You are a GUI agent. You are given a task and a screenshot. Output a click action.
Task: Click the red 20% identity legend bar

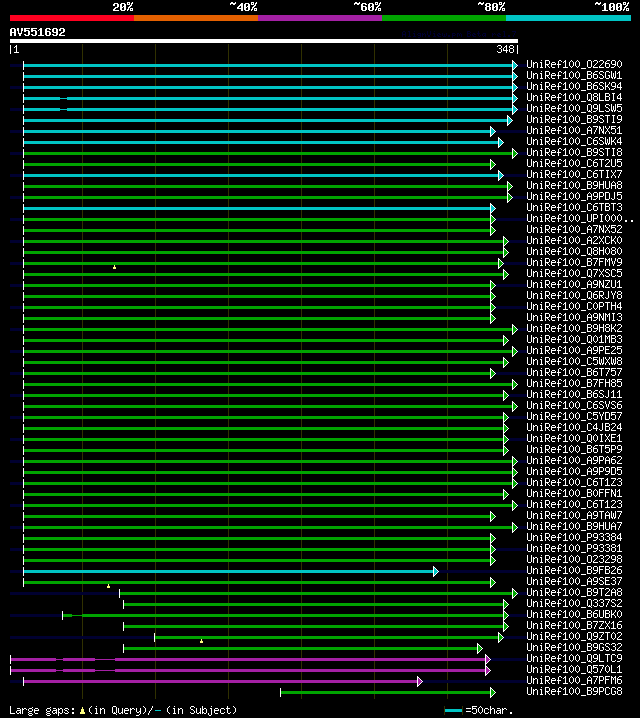point(72,18)
